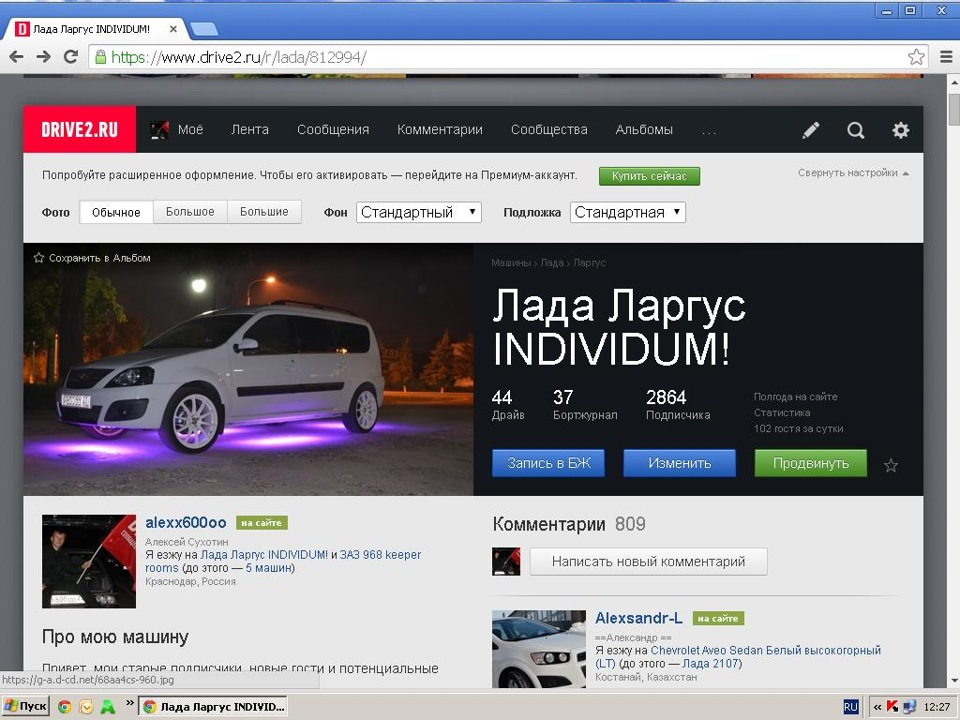Open the 5 машин link
Image resolution: width=960 pixels, height=720 pixels.
(268, 568)
